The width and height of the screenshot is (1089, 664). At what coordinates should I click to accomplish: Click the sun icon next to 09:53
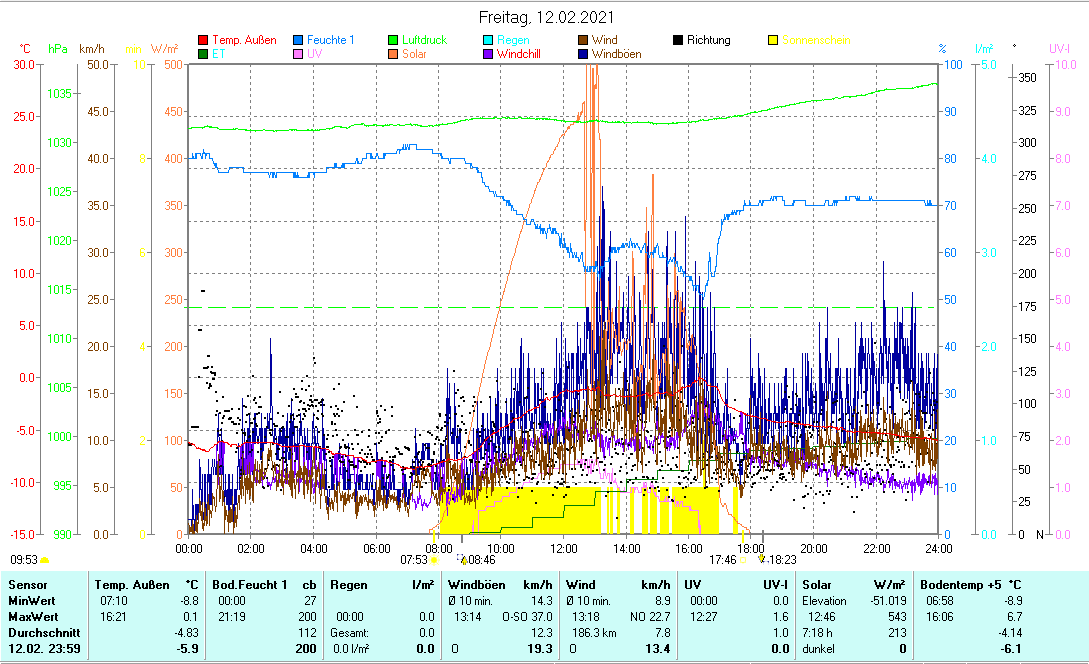point(45,561)
